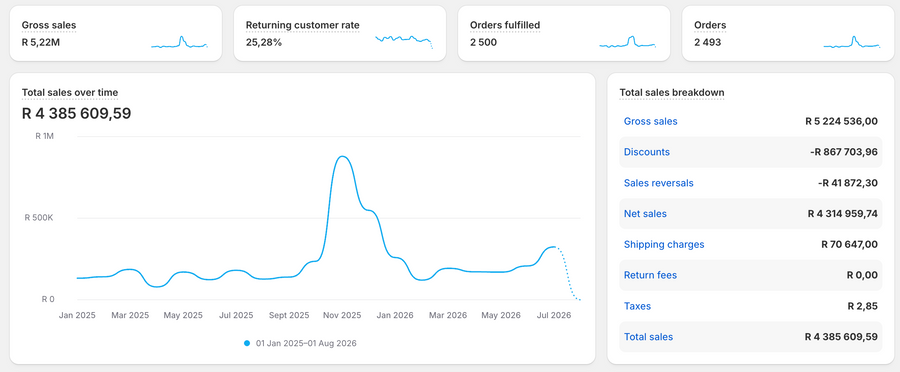900x372 pixels.
Task: Click the 2 500 orders fulfilled value
Action: tap(483, 42)
